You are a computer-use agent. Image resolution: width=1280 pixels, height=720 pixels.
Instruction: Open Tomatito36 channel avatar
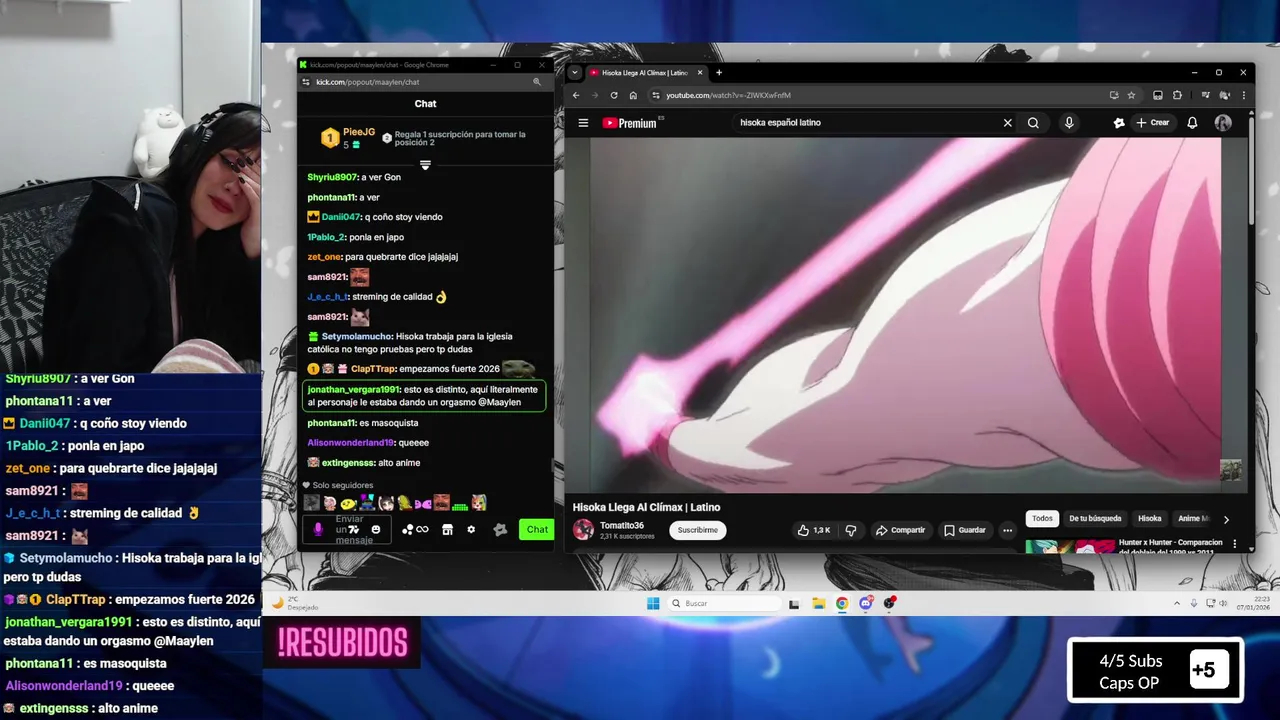pos(583,530)
